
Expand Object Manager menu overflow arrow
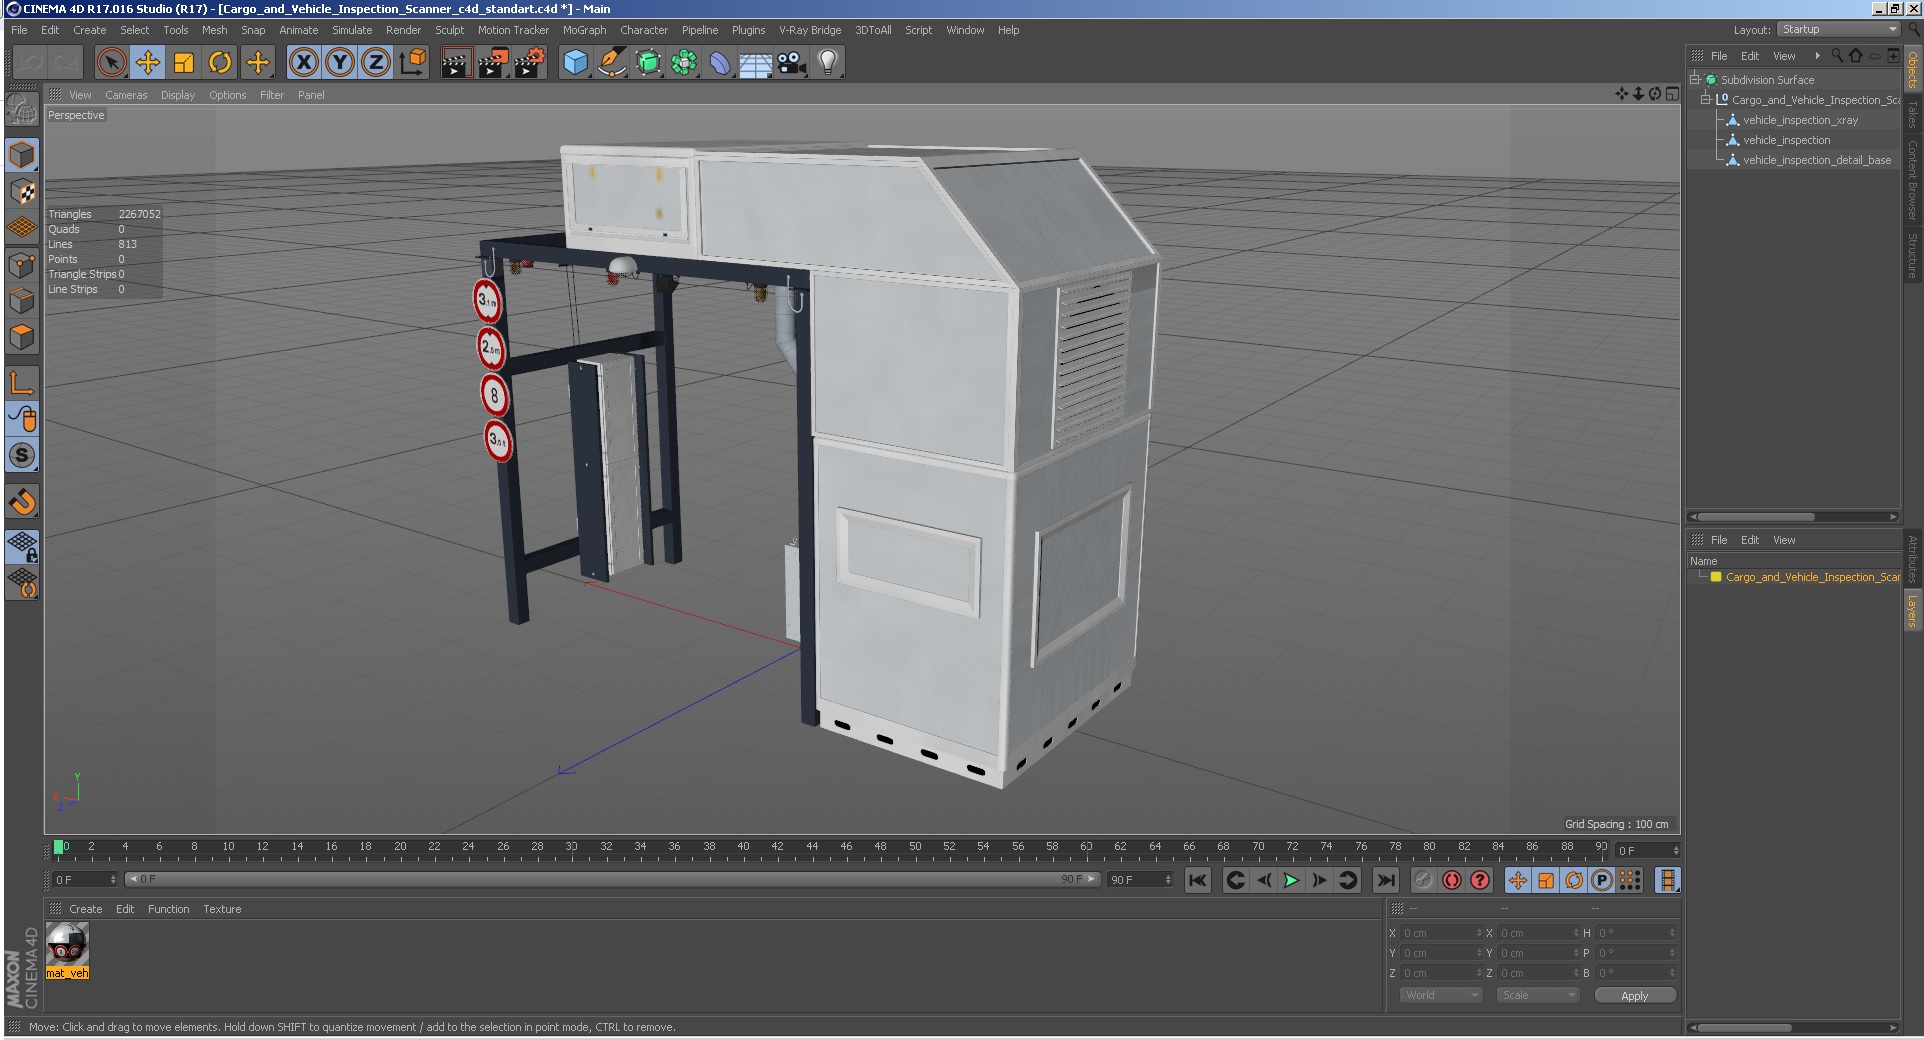1817,56
